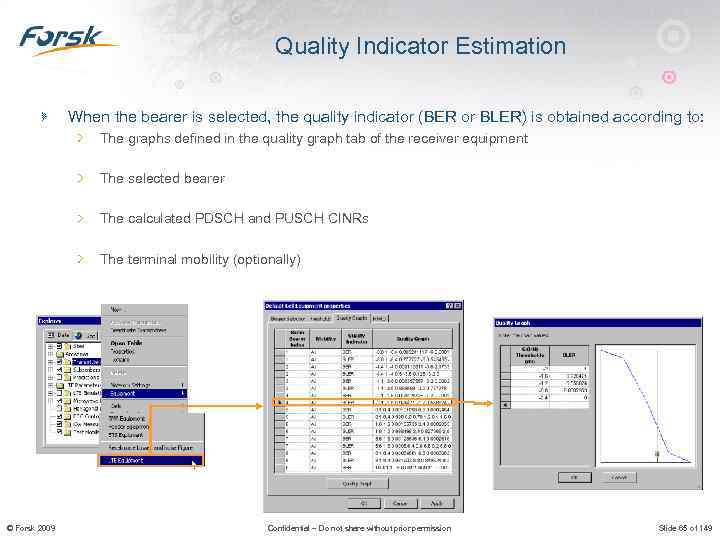Viewport: 720px width, 540px height.
Task: Click Apply in the equipment properties dialog
Action: 437,503
